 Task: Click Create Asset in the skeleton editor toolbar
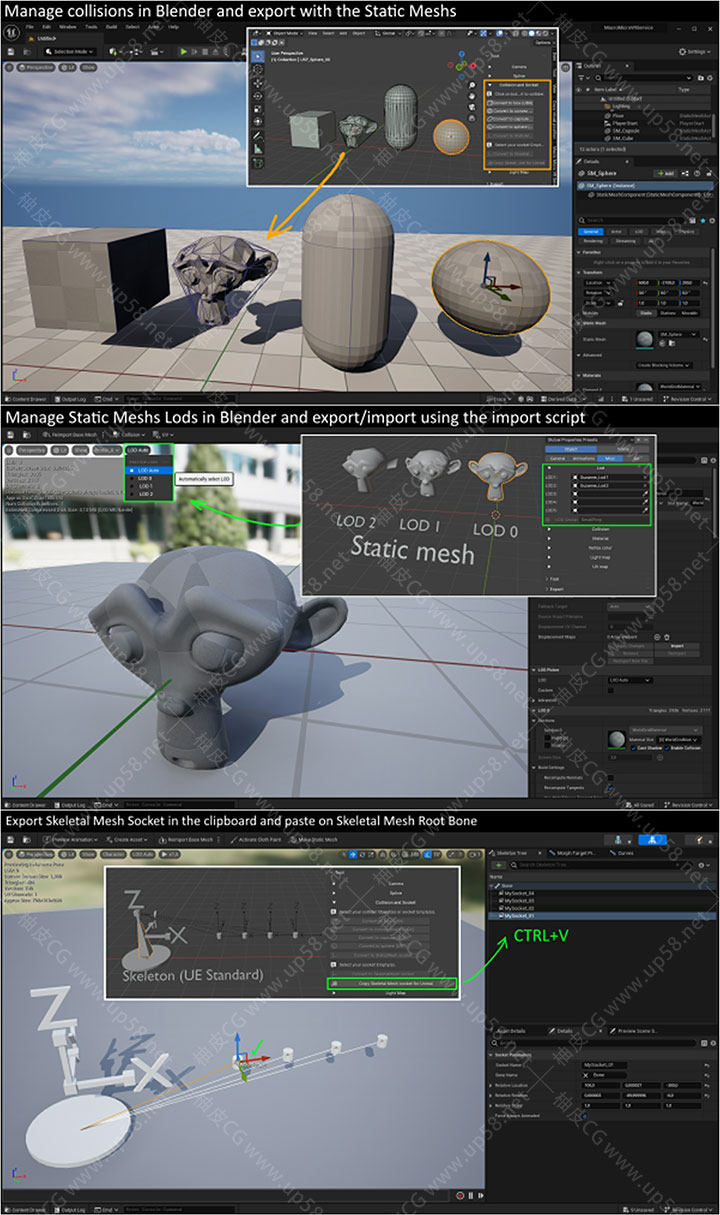coord(126,840)
